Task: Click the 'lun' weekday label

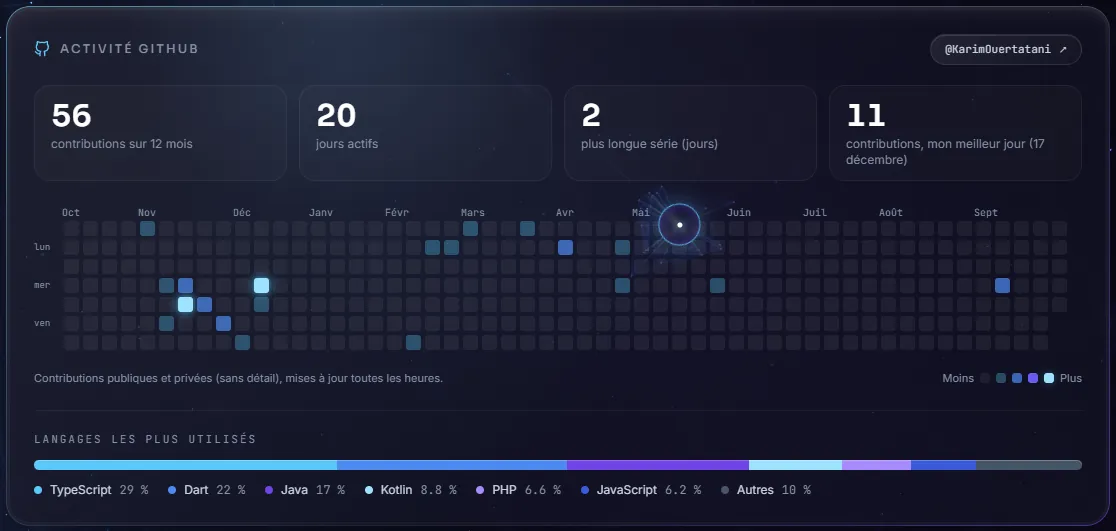Action: pos(42,247)
